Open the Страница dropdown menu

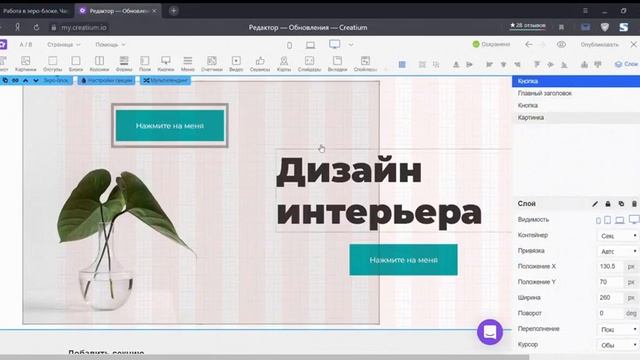coord(64,44)
